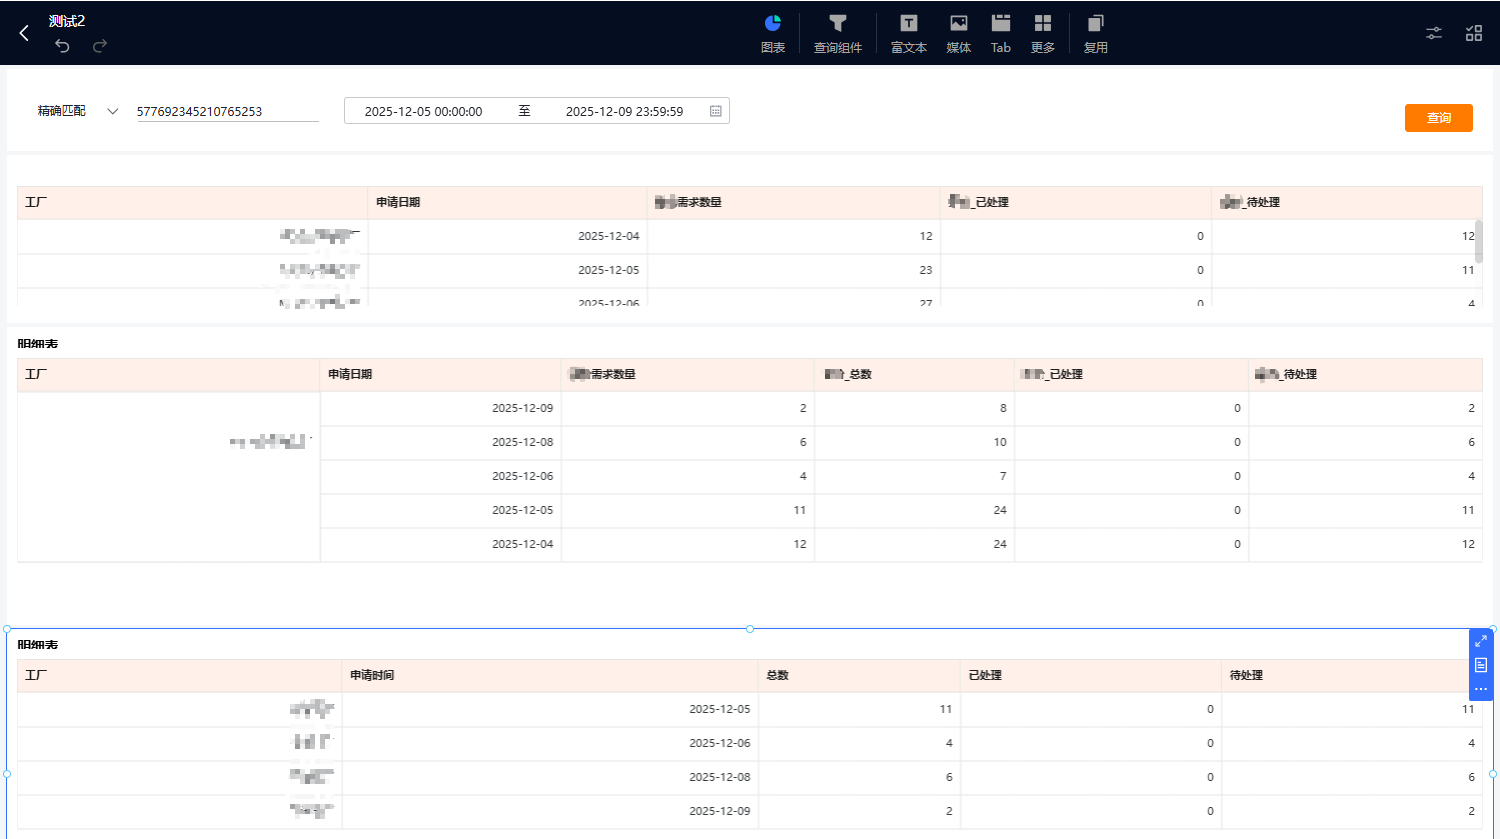Viewport: 1500px width, 839px height.
Task: Redo the last undone edit
Action: (100, 46)
